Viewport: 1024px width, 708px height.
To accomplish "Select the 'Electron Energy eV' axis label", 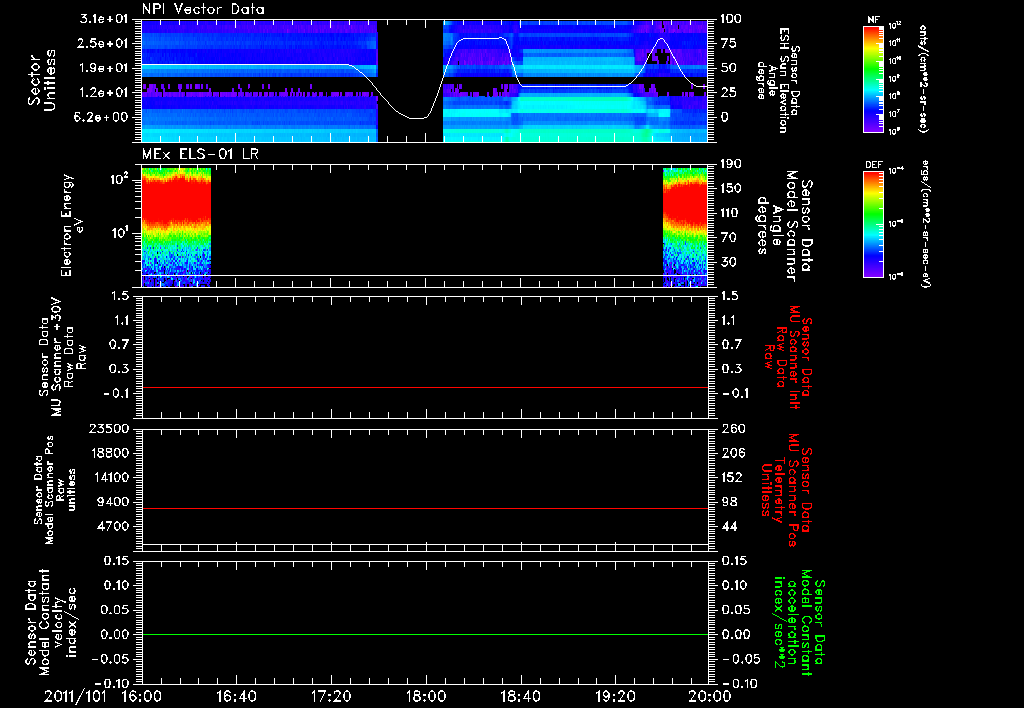I will point(71,225).
